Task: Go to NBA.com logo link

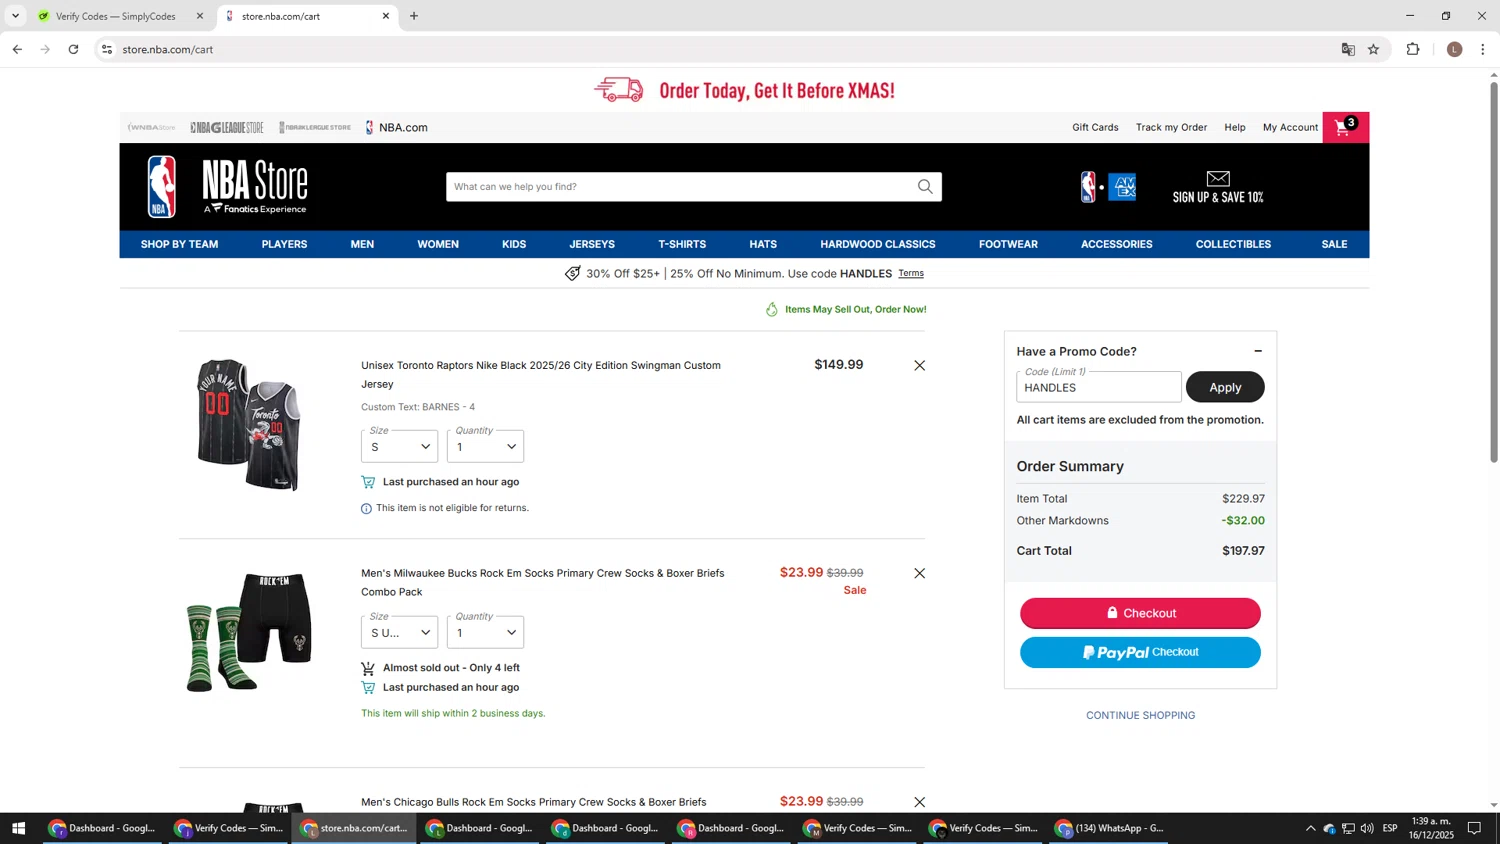Action: point(397,127)
